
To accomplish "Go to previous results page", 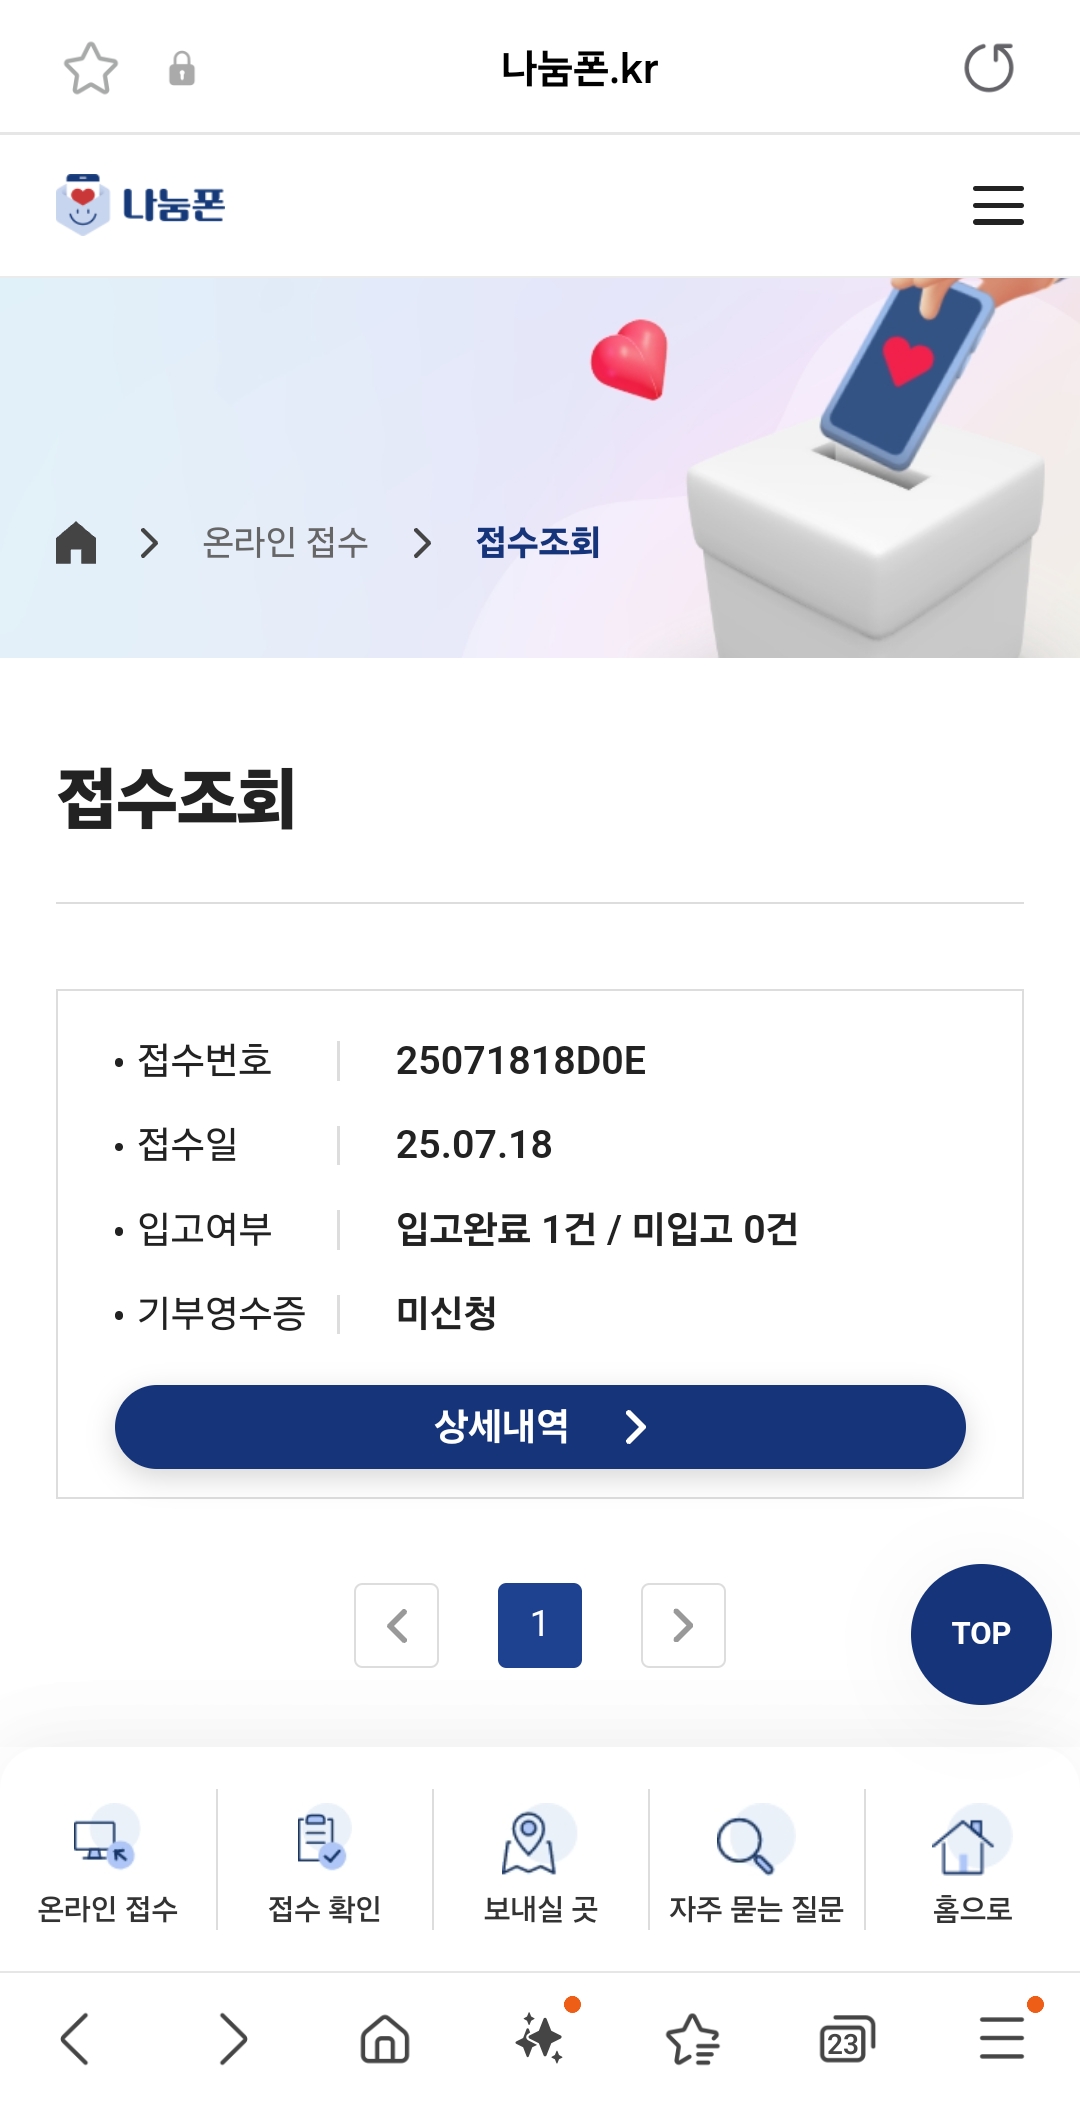I will [396, 1625].
